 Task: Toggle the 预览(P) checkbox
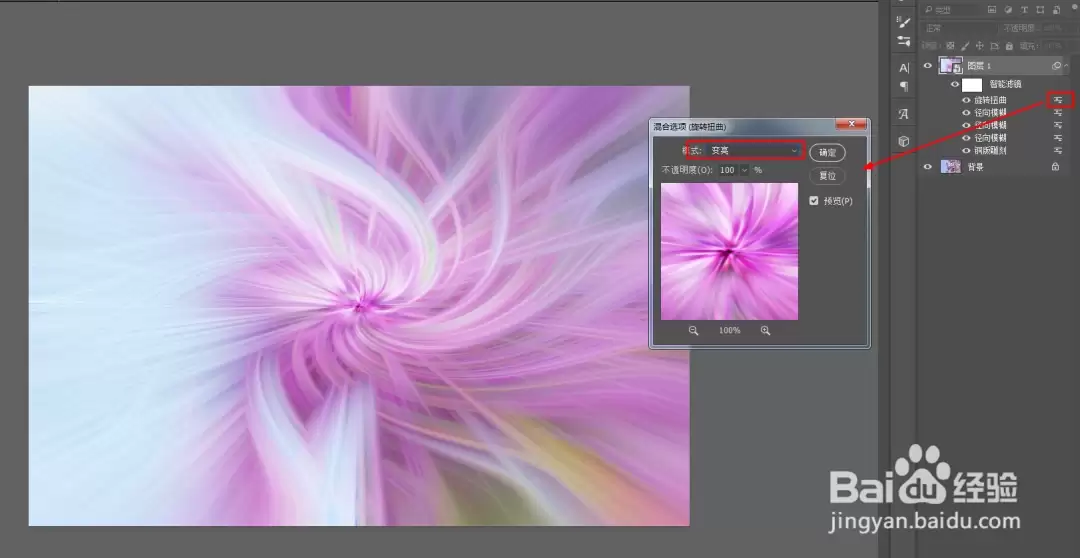tap(813, 200)
